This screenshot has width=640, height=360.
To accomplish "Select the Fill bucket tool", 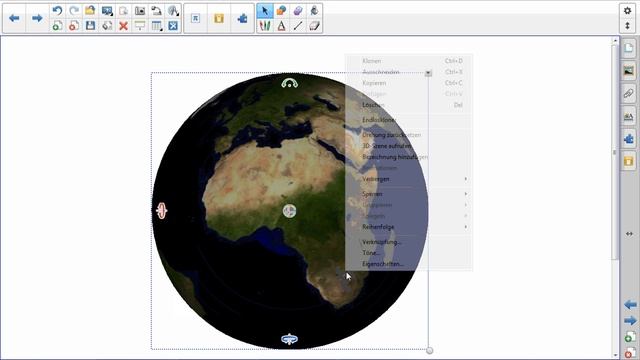I will (x=314, y=11).
